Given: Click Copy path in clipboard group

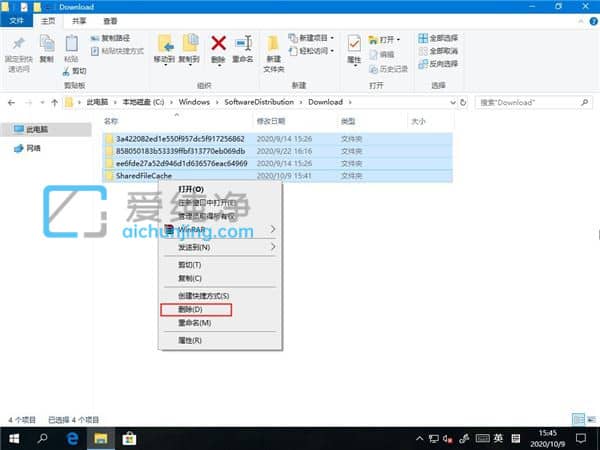Looking at the screenshot, I should 111,38.
